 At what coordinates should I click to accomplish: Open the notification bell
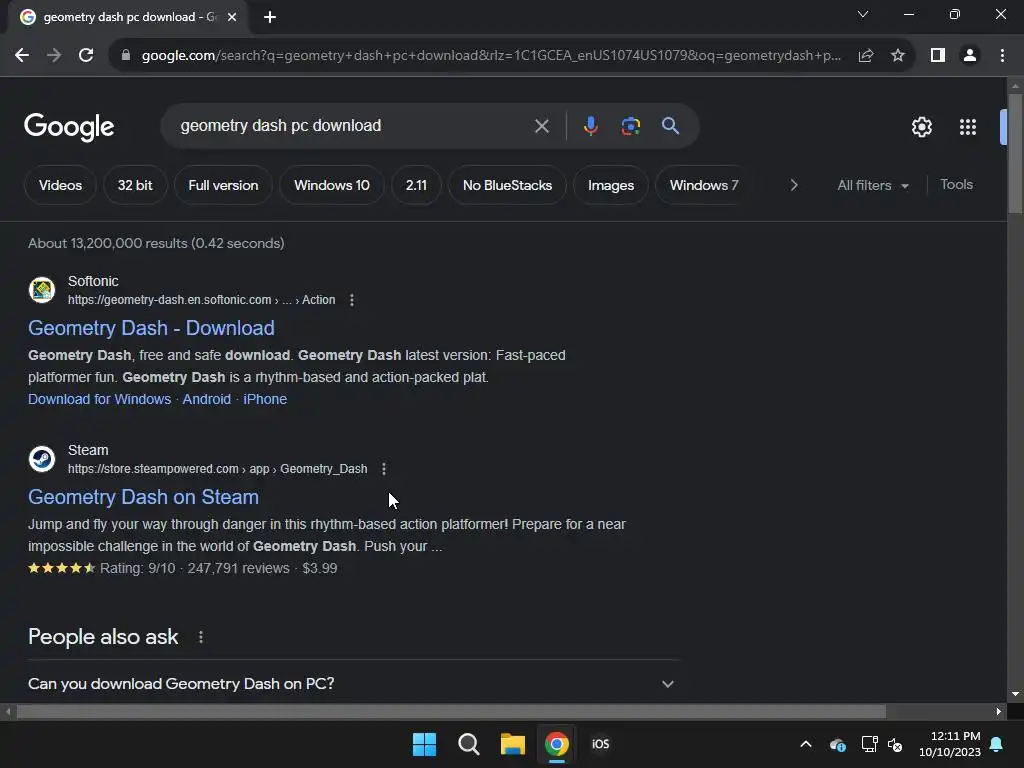click(x=997, y=744)
